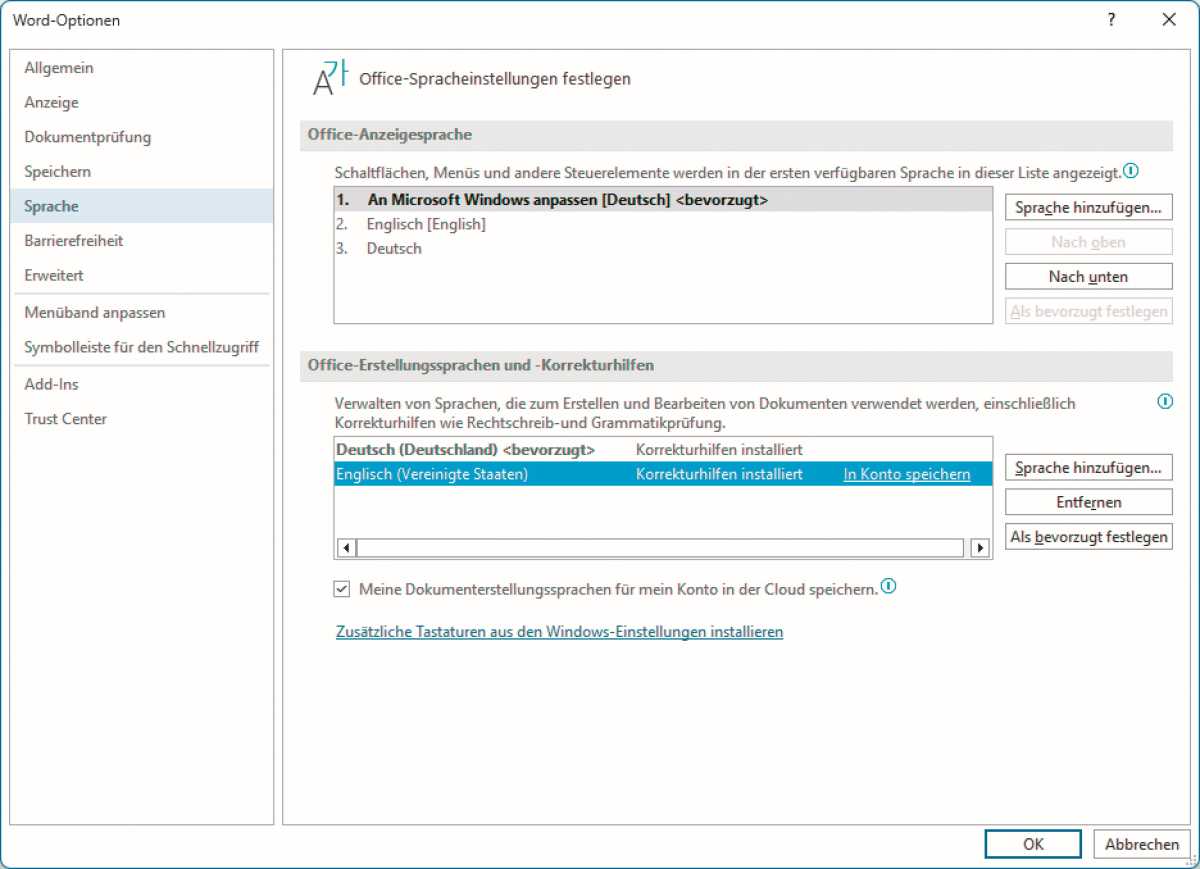Click the horizontal scrollbar track in authoring list
1200x869 pixels.
[x=660, y=547]
